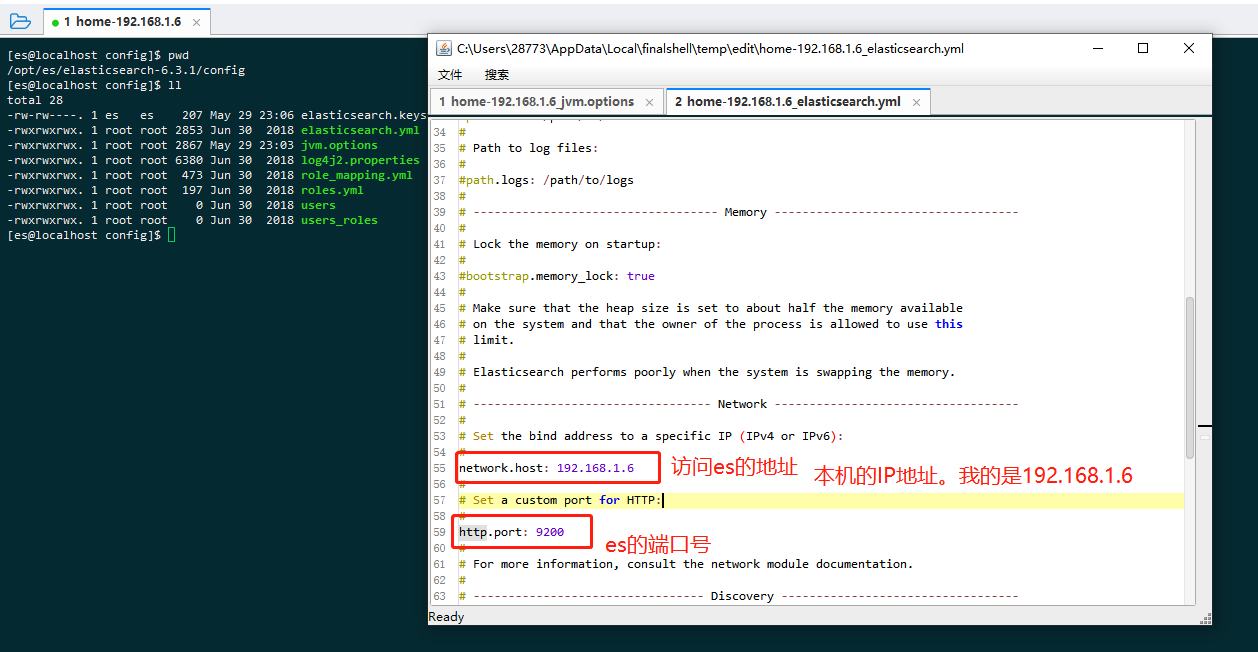Click the terminal cursor prompt line

click(x=91, y=235)
